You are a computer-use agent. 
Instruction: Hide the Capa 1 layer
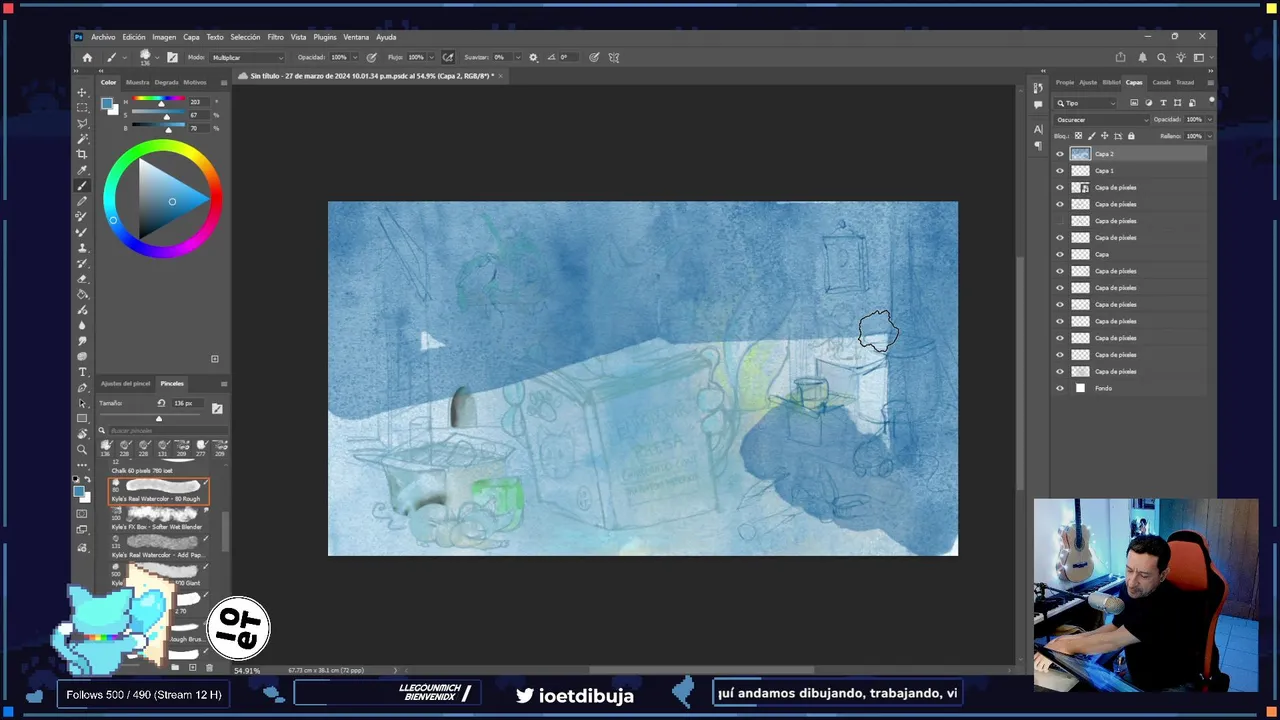[x=1060, y=171]
